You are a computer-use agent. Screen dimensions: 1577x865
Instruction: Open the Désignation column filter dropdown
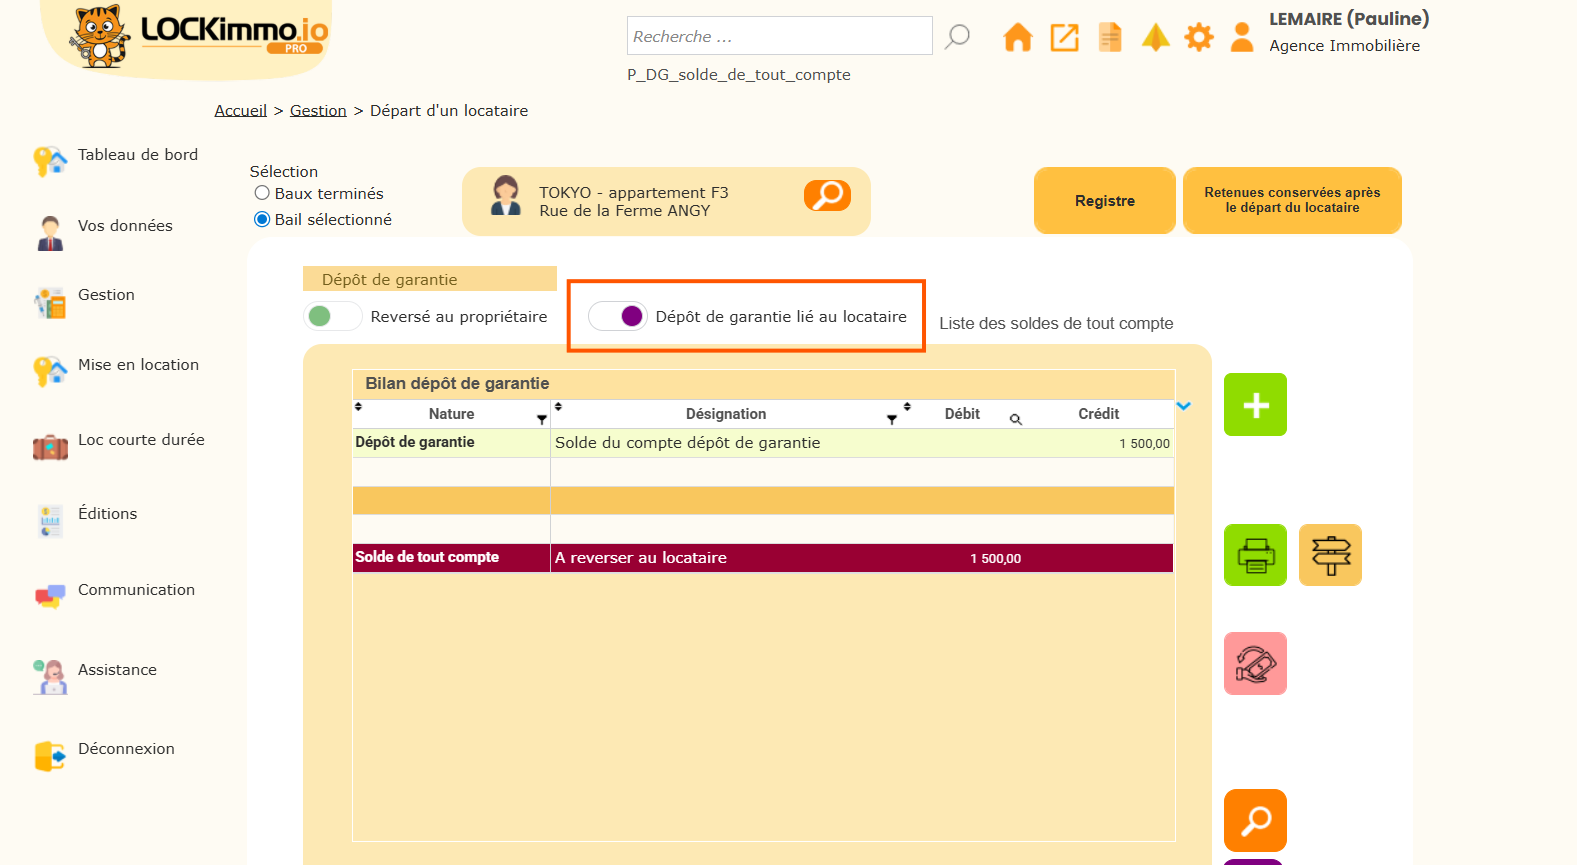pyautogui.click(x=891, y=420)
